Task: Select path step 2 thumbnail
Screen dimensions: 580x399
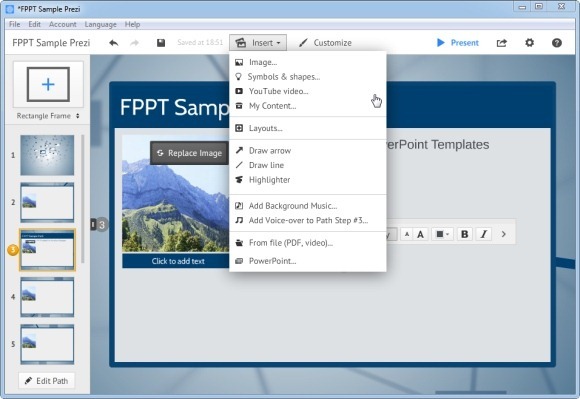Action: click(x=47, y=202)
